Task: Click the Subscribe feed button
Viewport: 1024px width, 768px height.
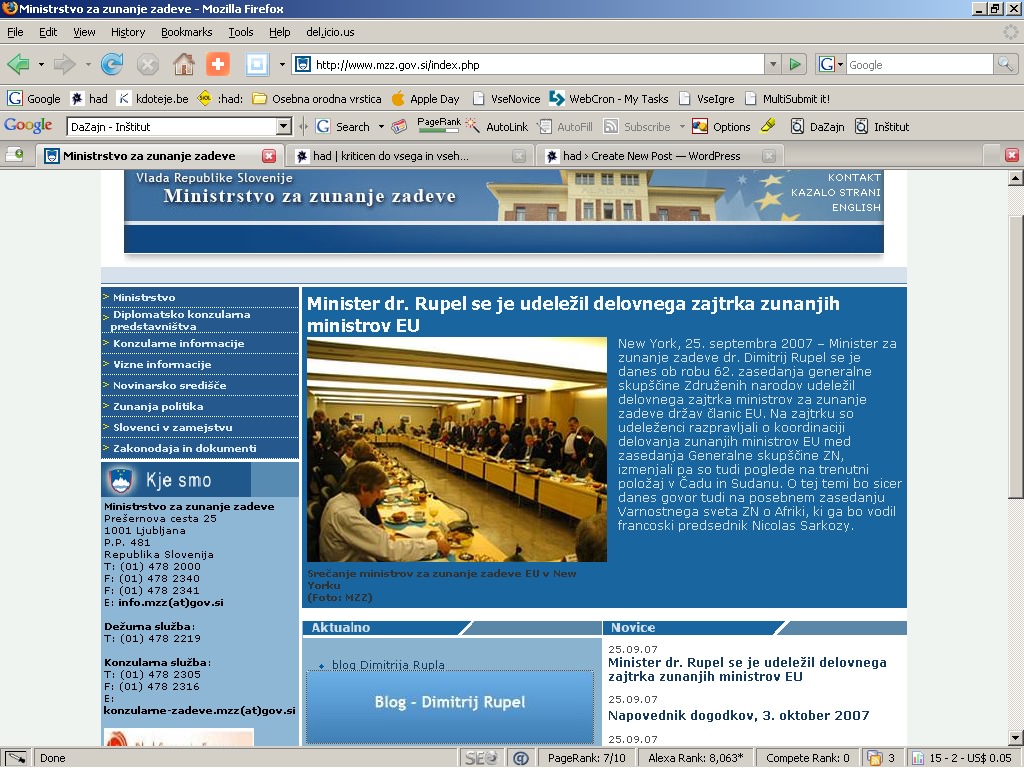Action: point(637,127)
